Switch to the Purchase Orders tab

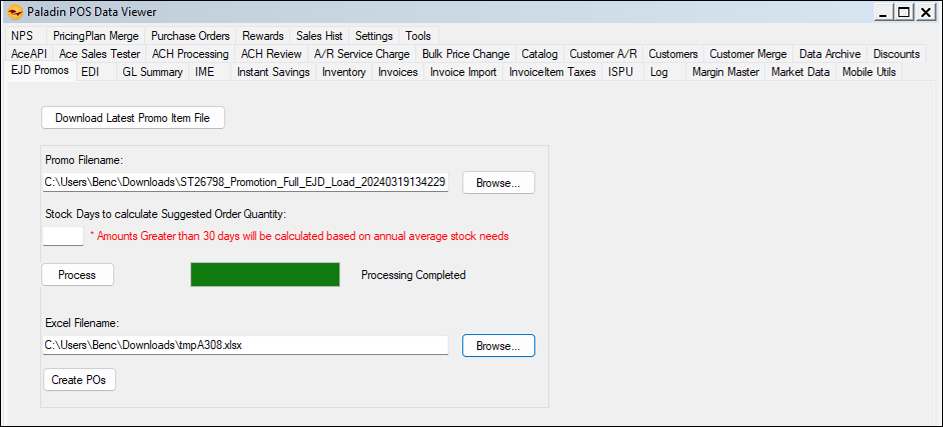pyautogui.click(x=190, y=36)
